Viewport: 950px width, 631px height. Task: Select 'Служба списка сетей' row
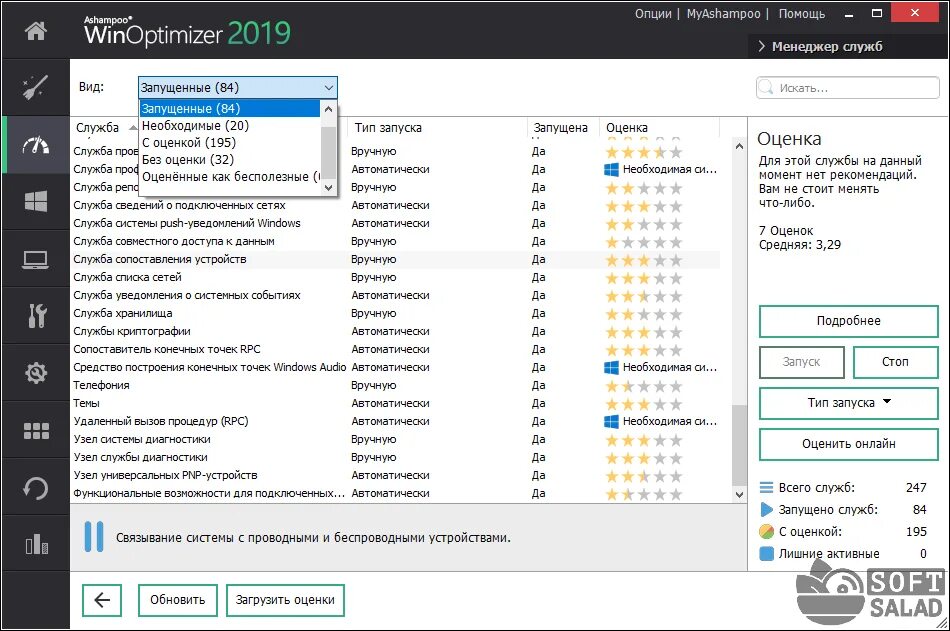click(396, 278)
